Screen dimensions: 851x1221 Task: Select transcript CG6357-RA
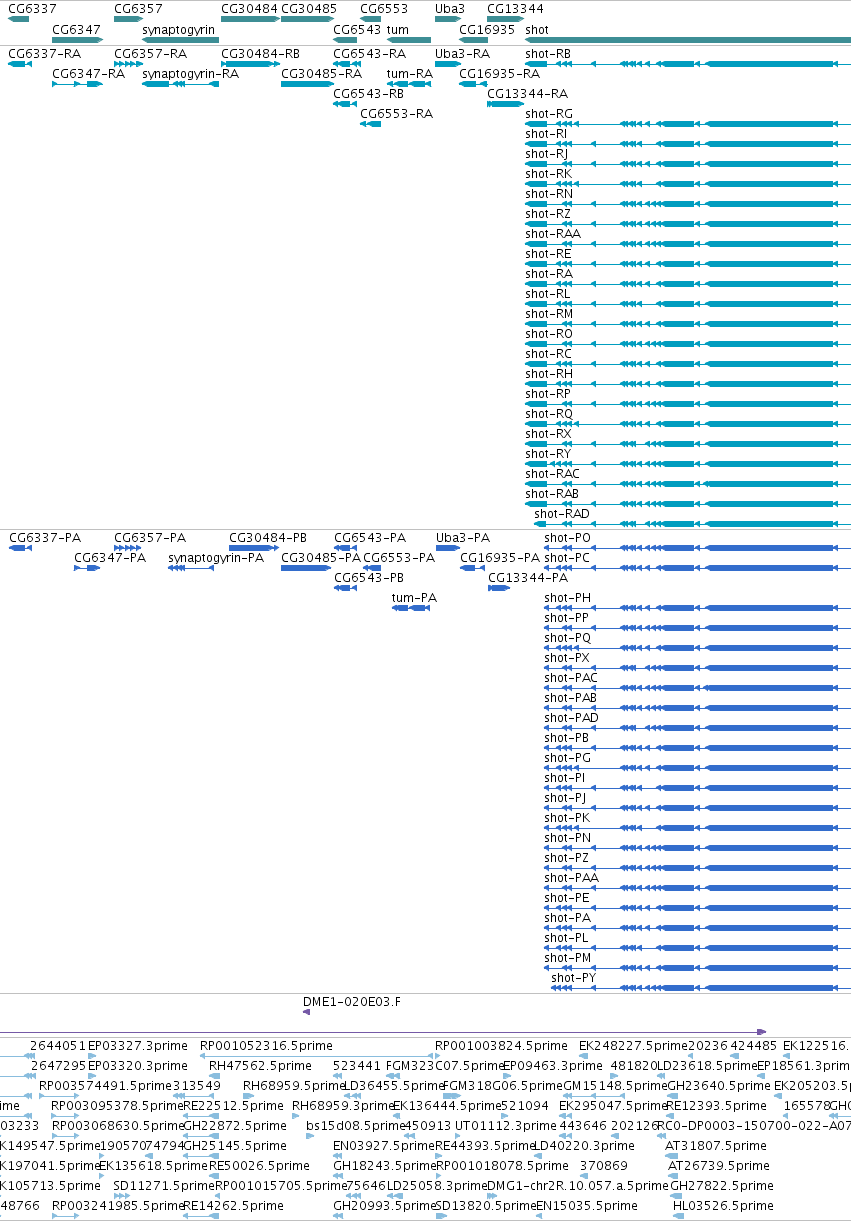150,53
